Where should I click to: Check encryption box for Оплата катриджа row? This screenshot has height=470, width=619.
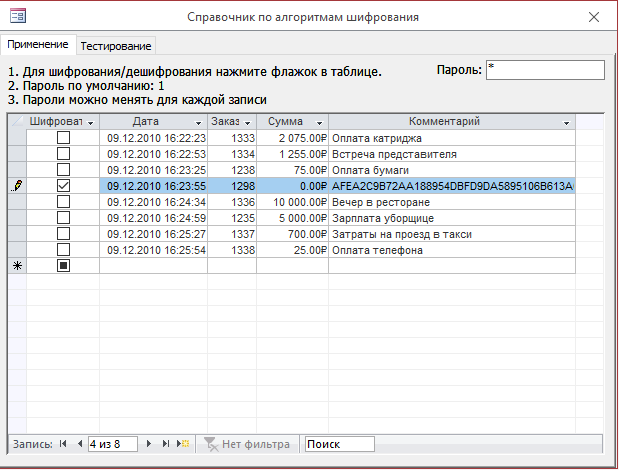click(x=63, y=138)
